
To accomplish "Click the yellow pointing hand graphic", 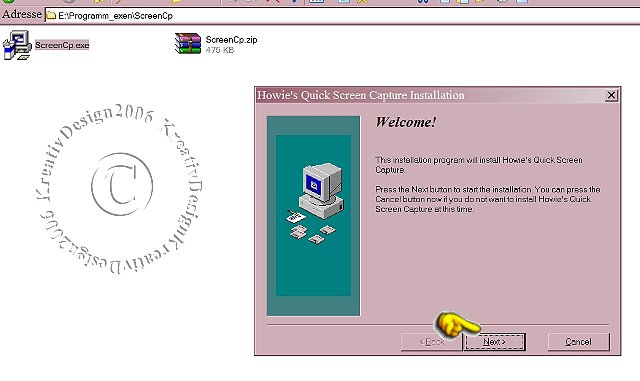I will [x=457, y=325].
